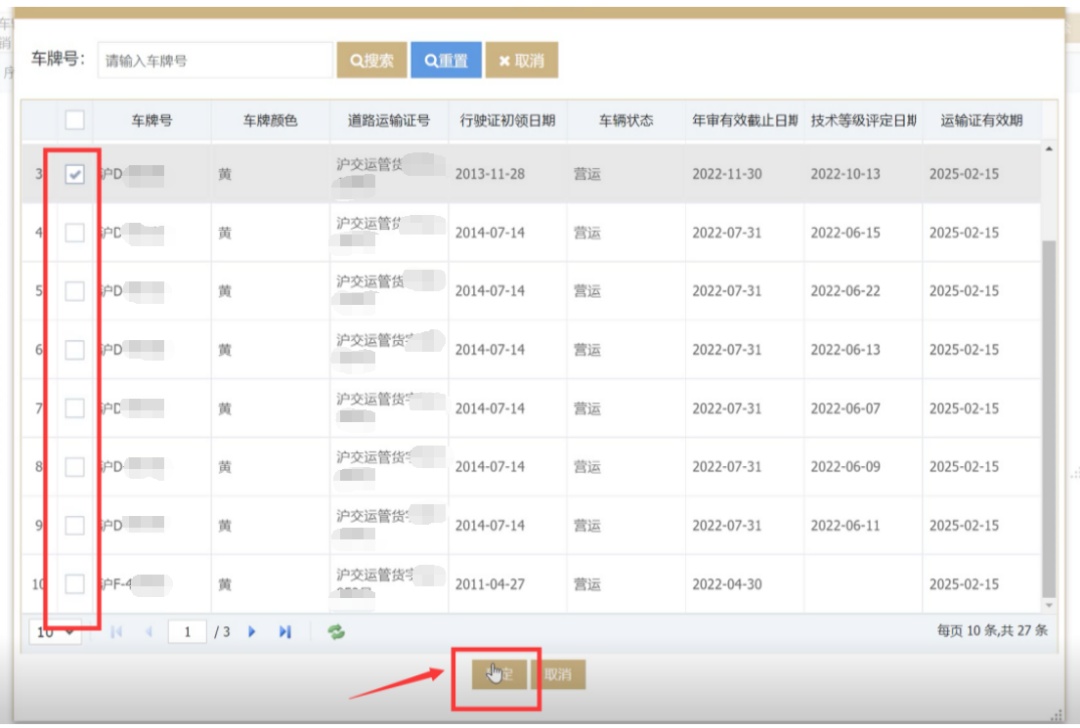Jump to the last page icon

coord(285,632)
